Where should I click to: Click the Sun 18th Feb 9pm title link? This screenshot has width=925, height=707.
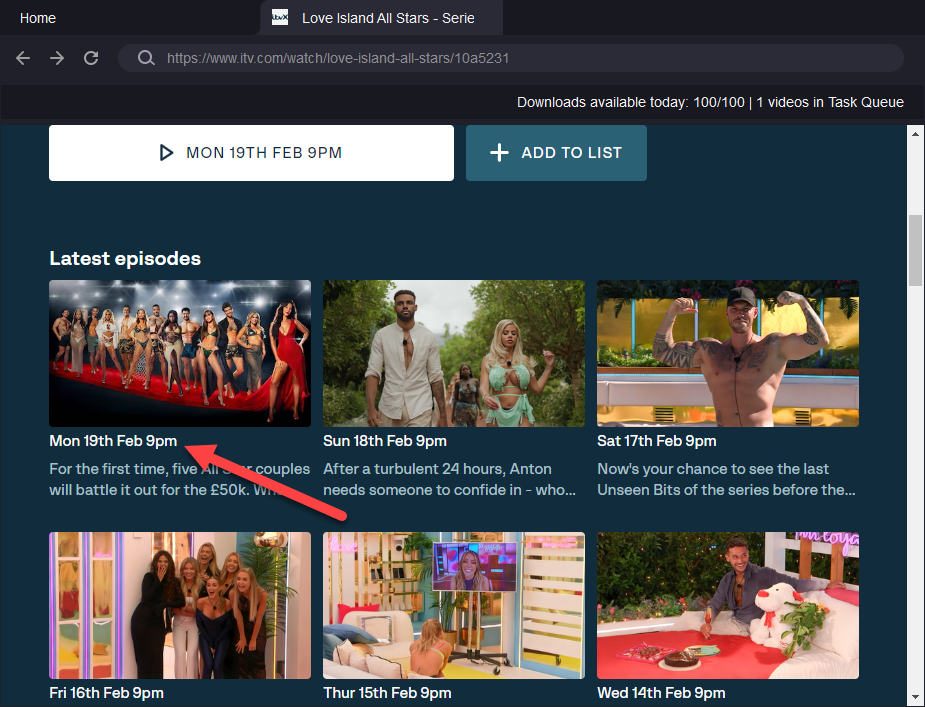pos(385,441)
